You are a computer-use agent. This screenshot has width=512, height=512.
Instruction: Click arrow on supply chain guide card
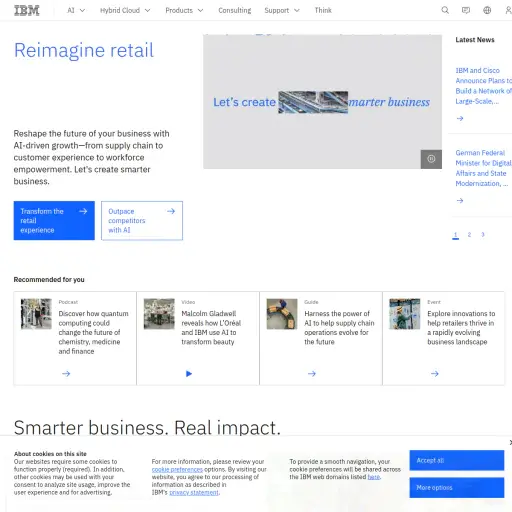[x=312, y=374]
